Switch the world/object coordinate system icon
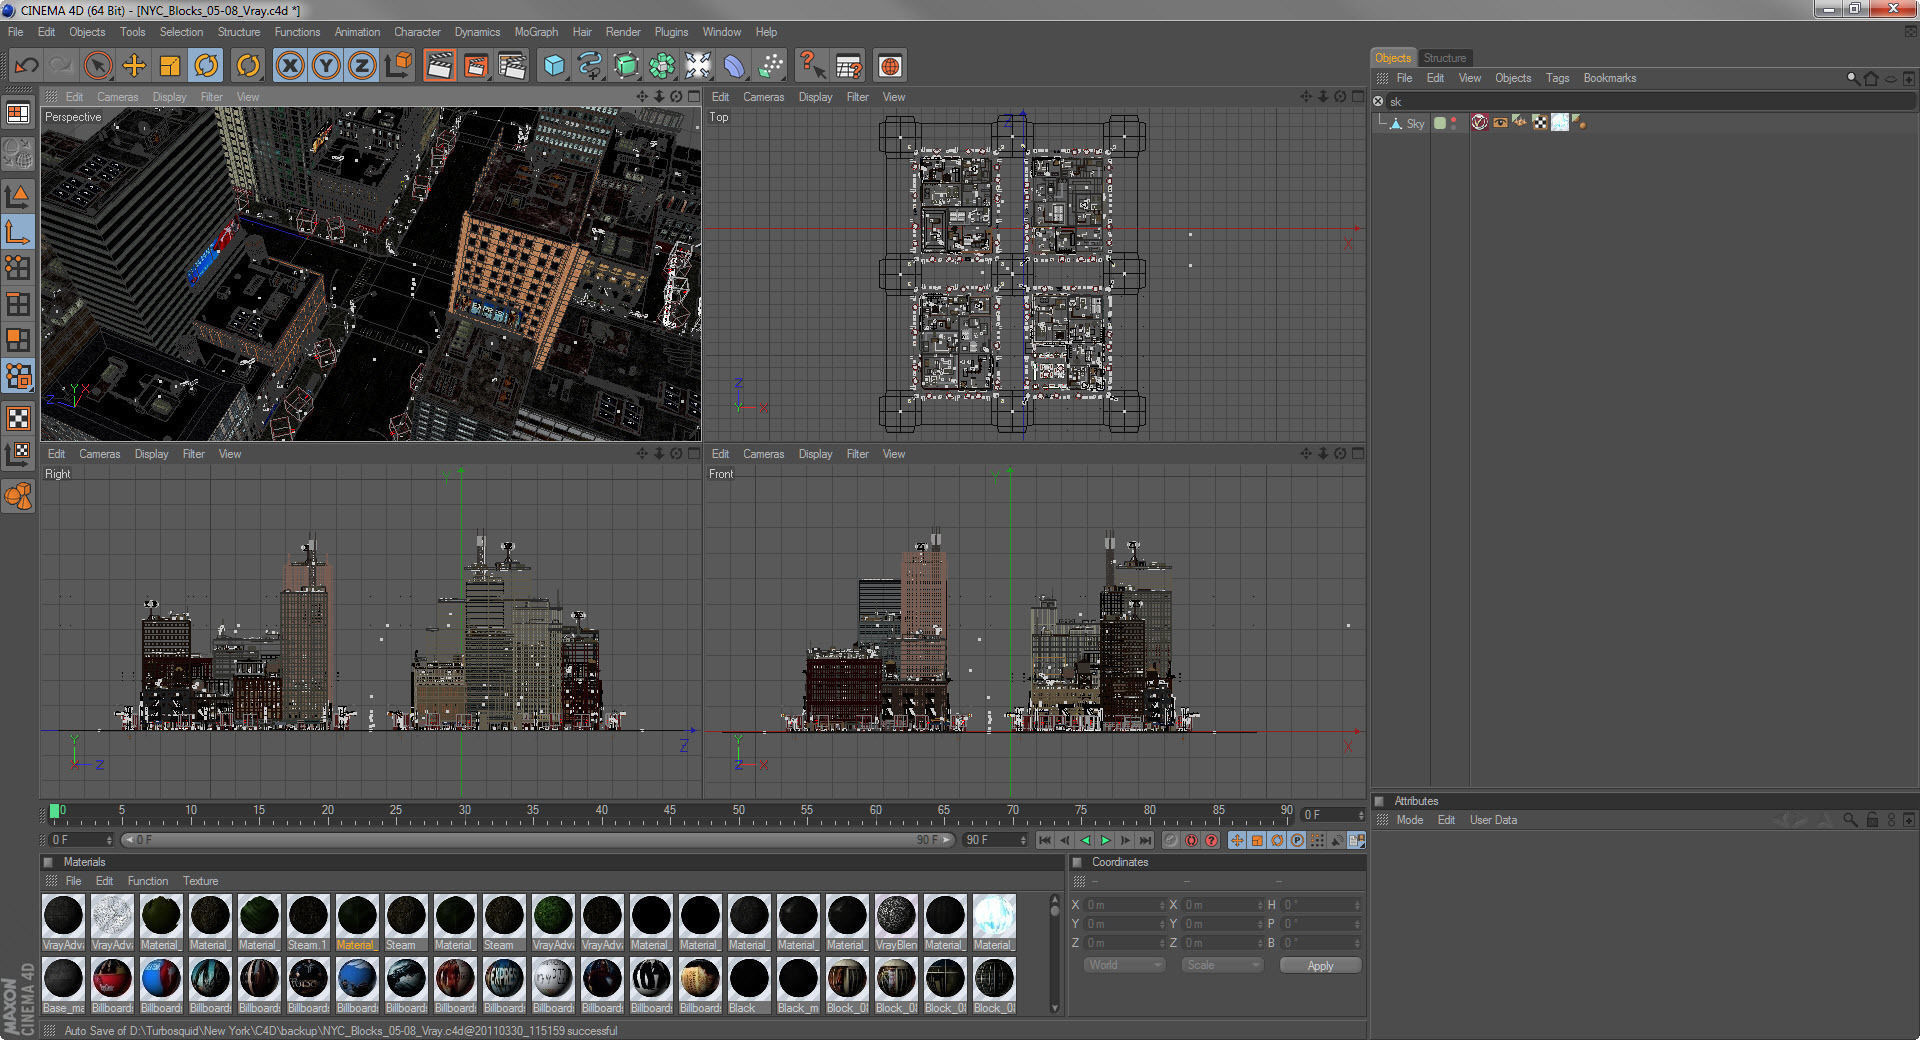1920x1040 pixels. pos(398,66)
